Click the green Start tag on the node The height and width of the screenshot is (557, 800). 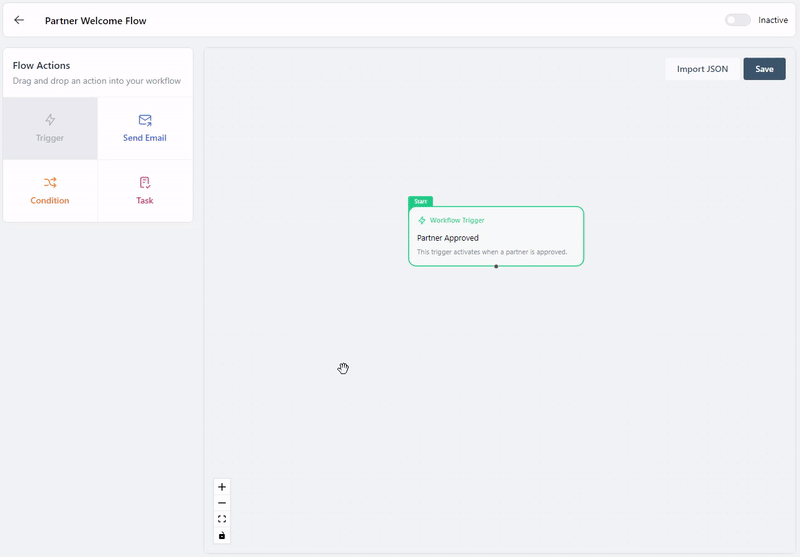coord(420,201)
